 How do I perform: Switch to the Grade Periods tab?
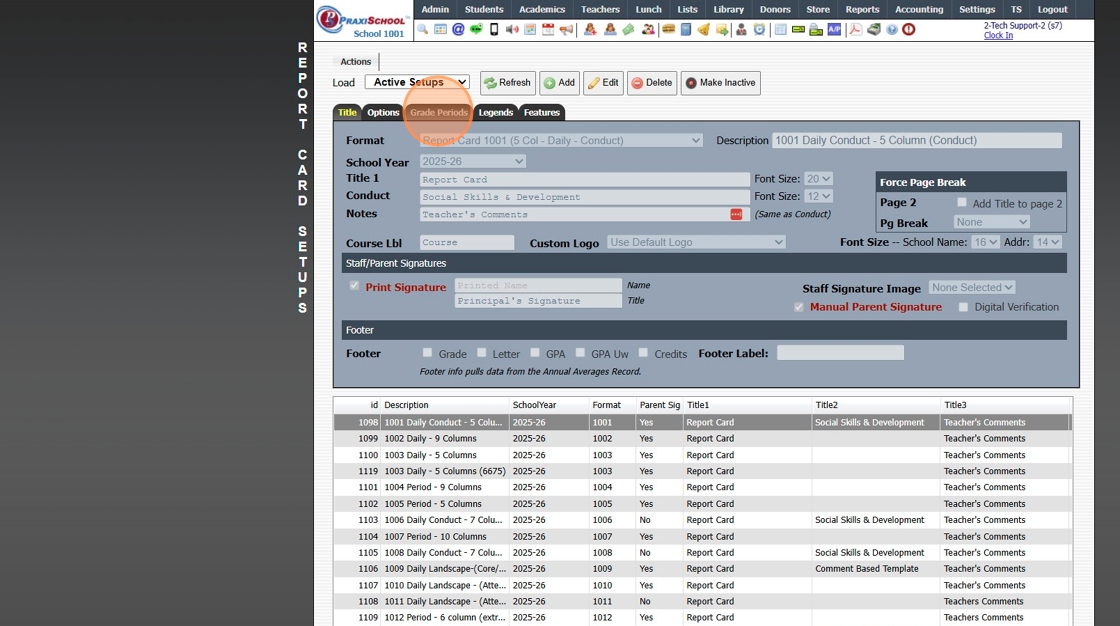[x=439, y=112]
